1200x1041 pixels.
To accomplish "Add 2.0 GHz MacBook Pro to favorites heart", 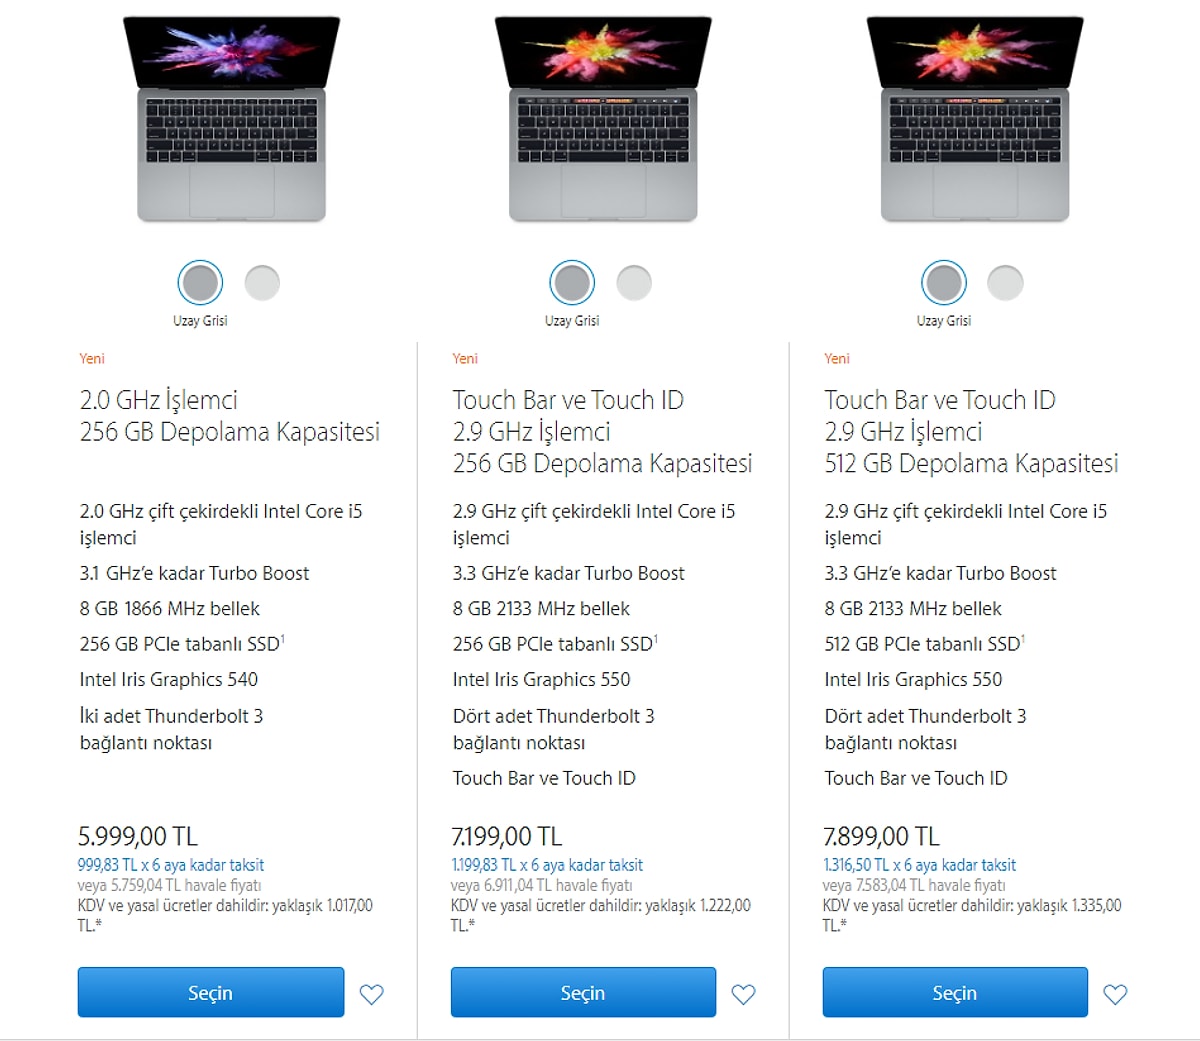I will tap(371, 994).
